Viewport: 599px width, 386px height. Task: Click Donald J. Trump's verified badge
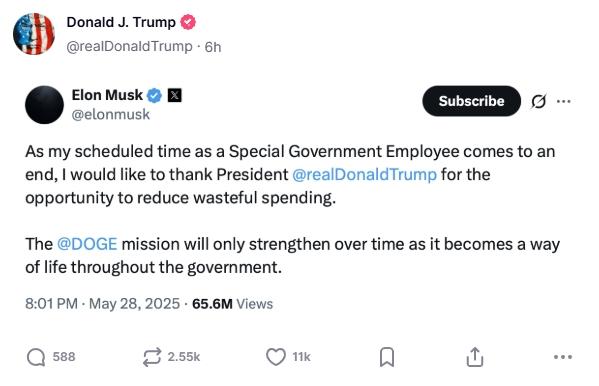(188, 22)
